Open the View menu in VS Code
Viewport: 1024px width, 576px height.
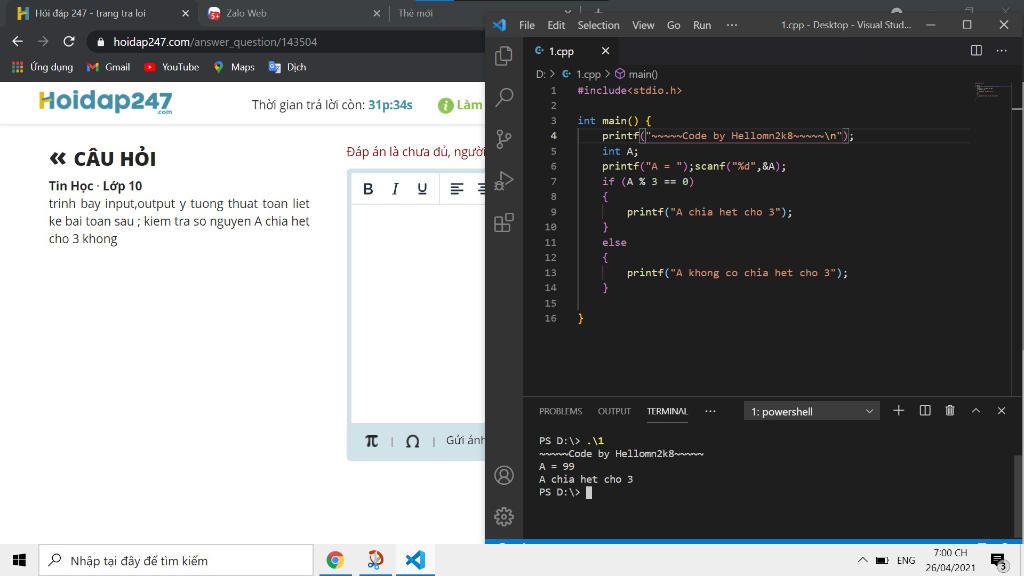coord(643,25)
